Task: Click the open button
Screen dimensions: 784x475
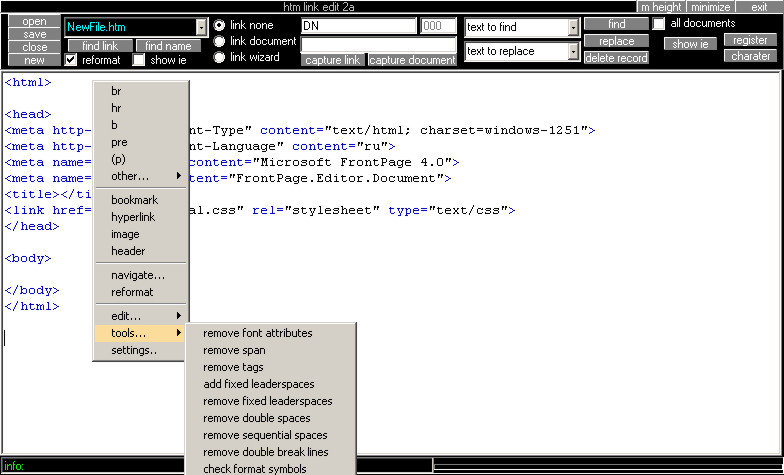Action: coord(34,21)
